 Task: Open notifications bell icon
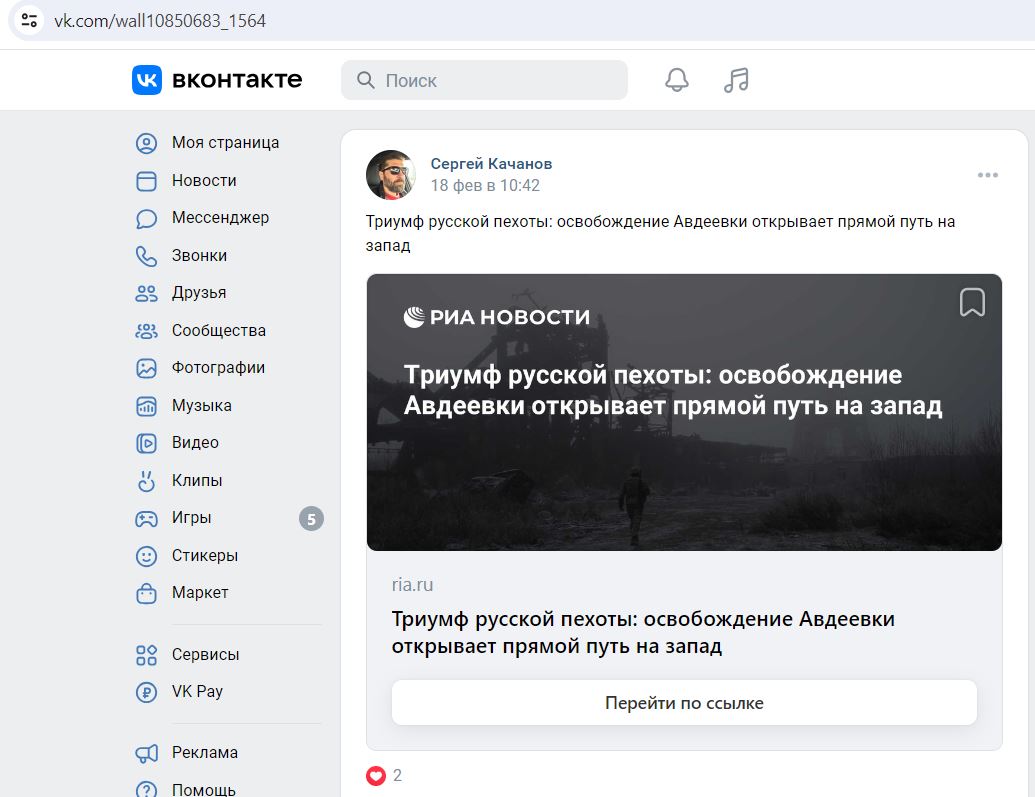[677, 80]
